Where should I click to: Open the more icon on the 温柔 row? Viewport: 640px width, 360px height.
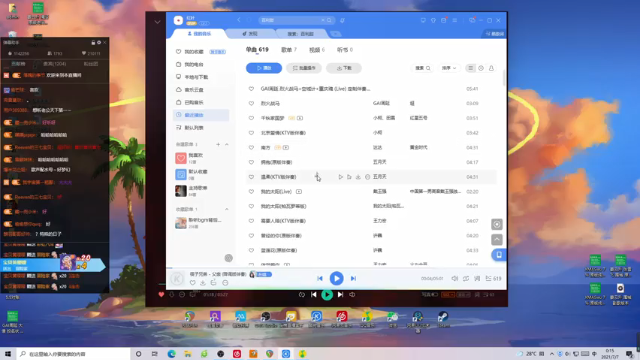point(367,177)
